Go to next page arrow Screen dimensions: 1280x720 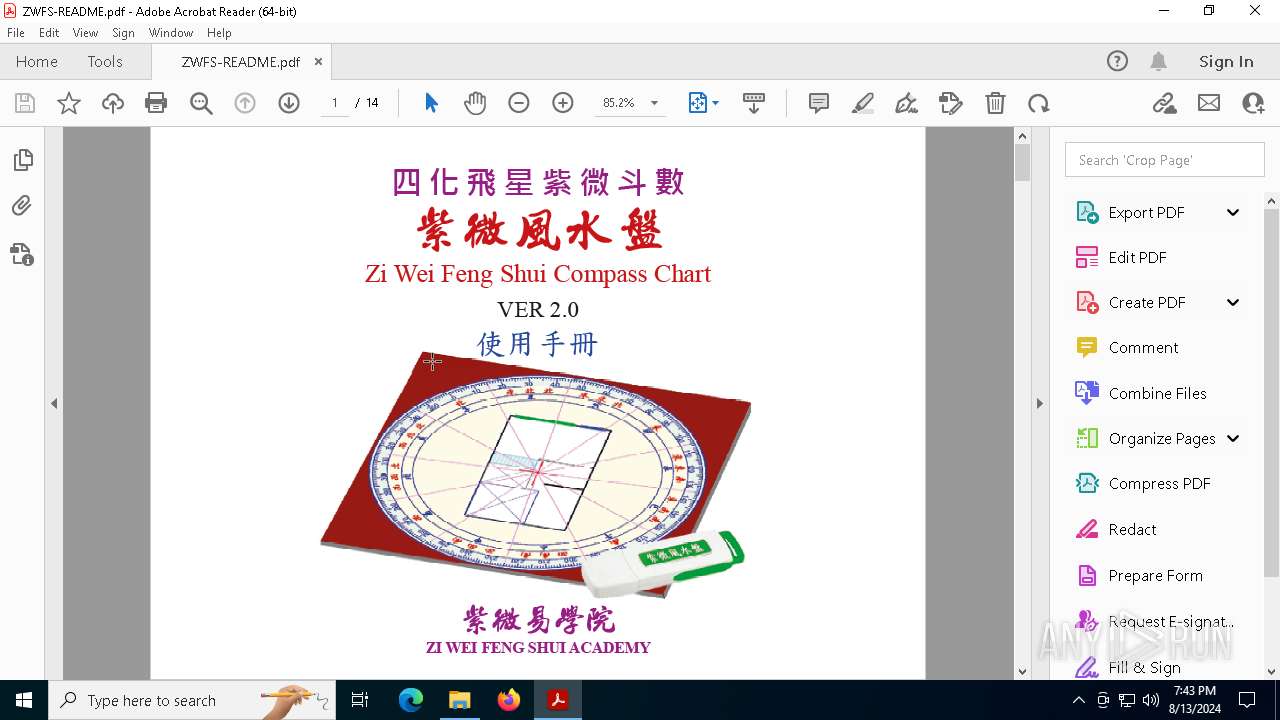pos(289,103)
